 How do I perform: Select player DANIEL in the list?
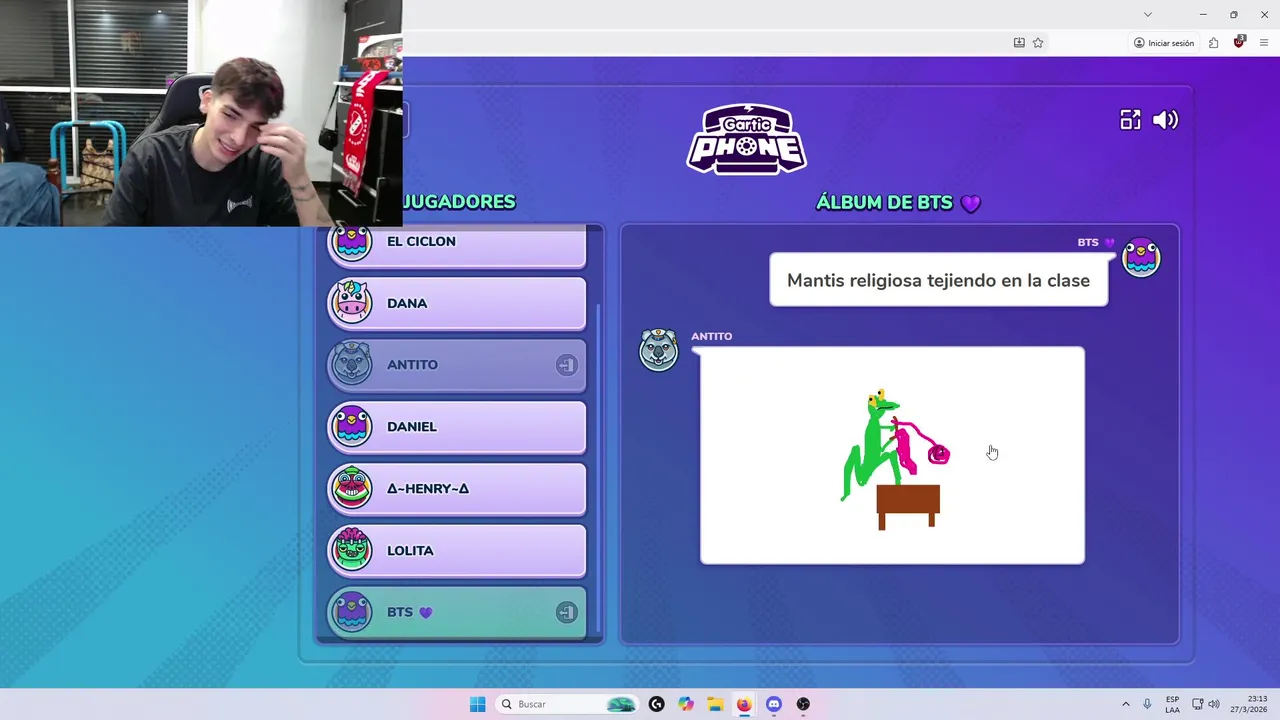(x=457, y=427)
